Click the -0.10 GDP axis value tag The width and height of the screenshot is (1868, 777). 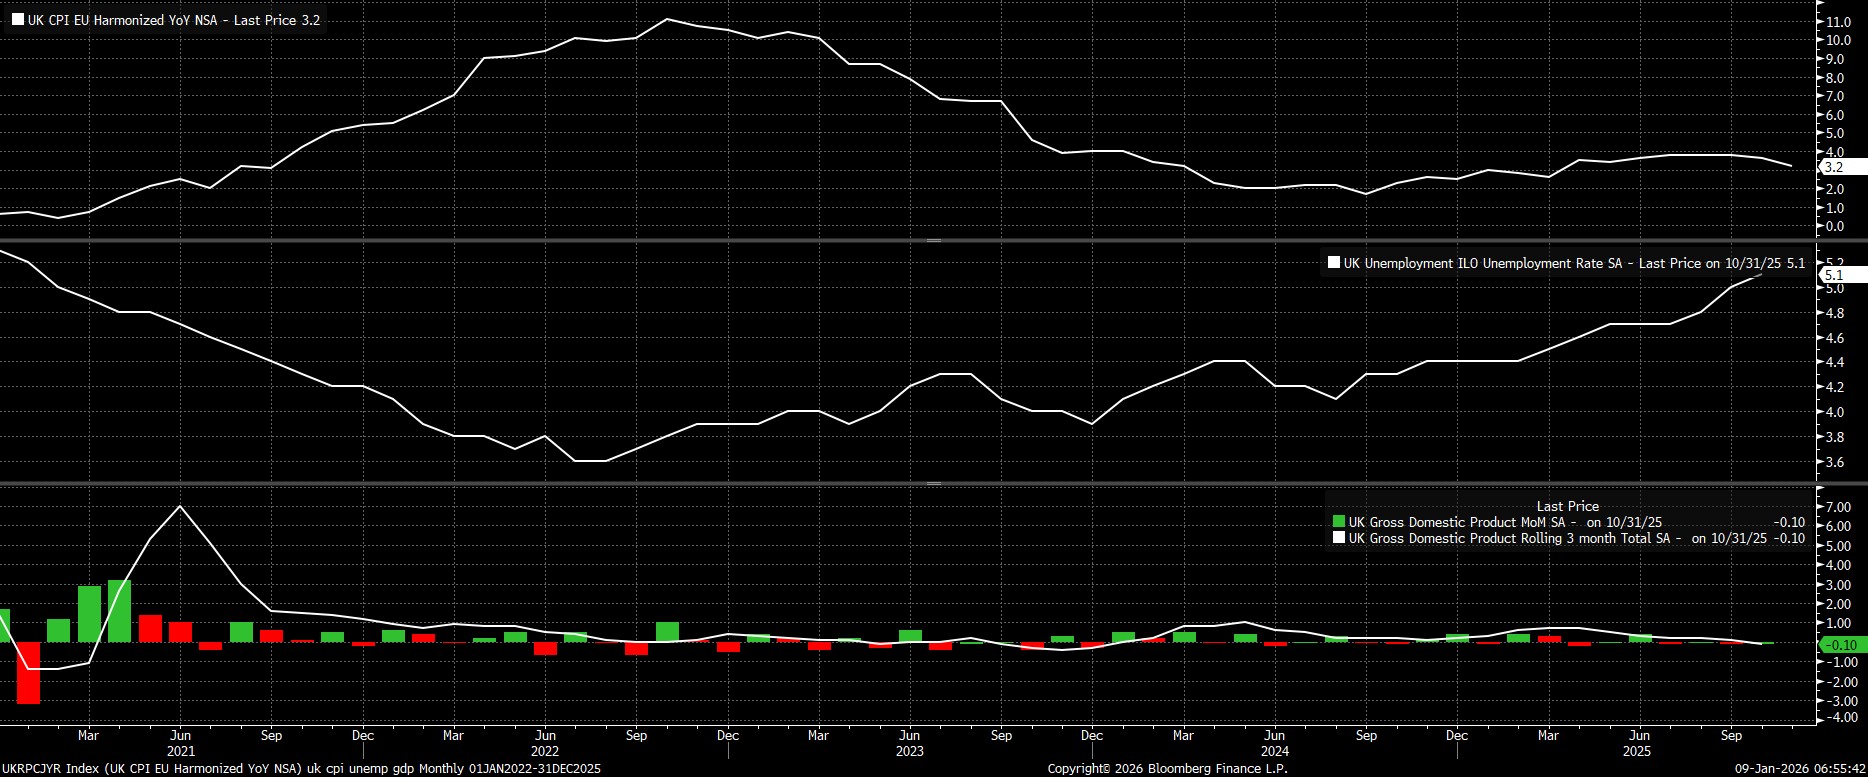(1840, 645)
